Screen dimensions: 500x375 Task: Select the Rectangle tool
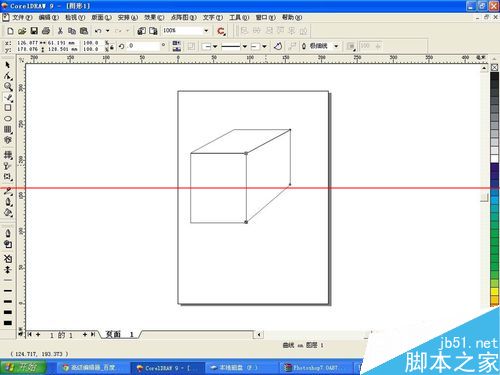click(8, 108)
